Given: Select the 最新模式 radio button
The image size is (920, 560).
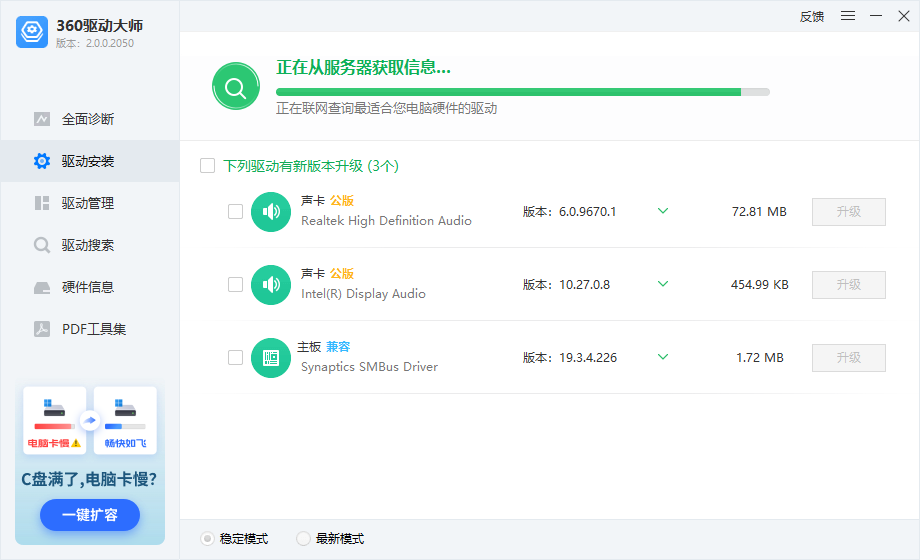Looking at the screenshot, I should tap(303, 538).
